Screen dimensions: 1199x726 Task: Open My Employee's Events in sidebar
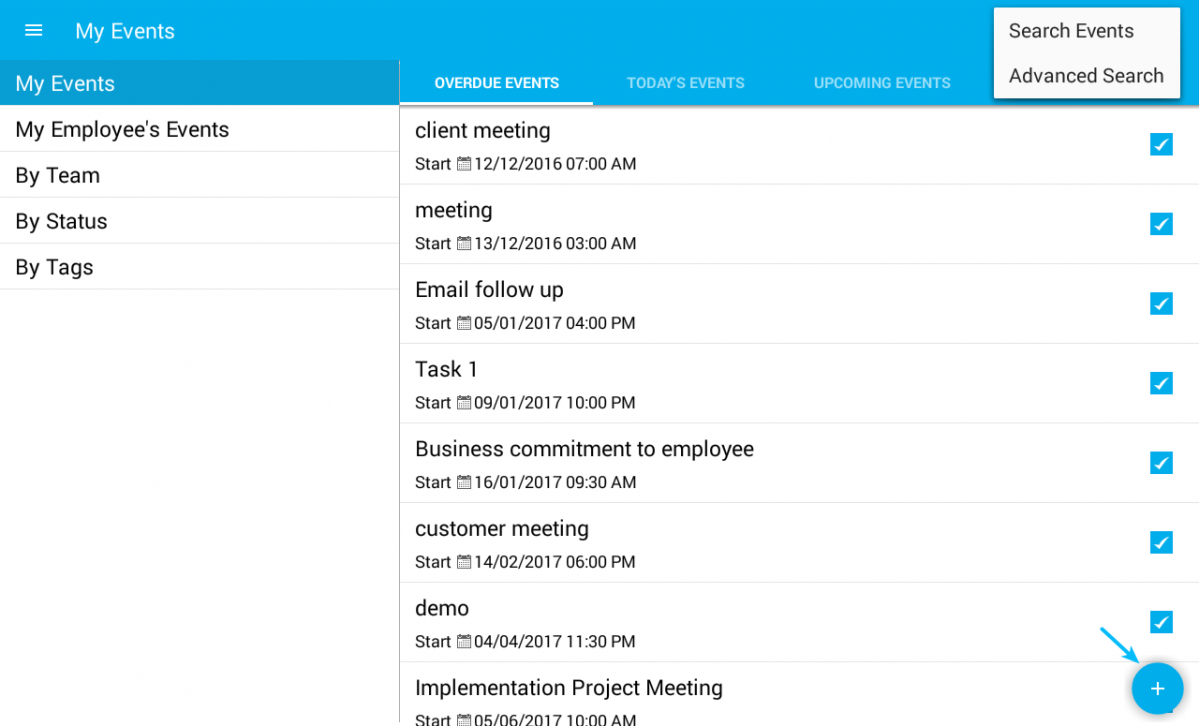click(122, 130)
